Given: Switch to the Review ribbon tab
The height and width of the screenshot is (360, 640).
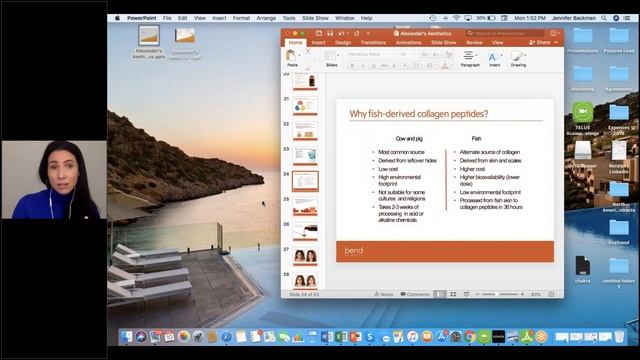Looking at the screenshot, I should pos(474,42).
